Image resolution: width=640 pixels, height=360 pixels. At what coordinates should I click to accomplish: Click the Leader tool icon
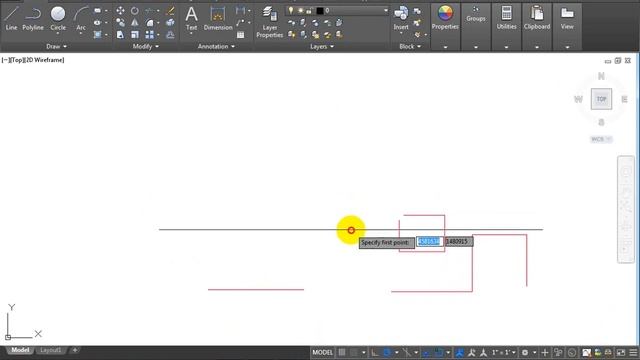pyautogui.click(x=241, y=22)
